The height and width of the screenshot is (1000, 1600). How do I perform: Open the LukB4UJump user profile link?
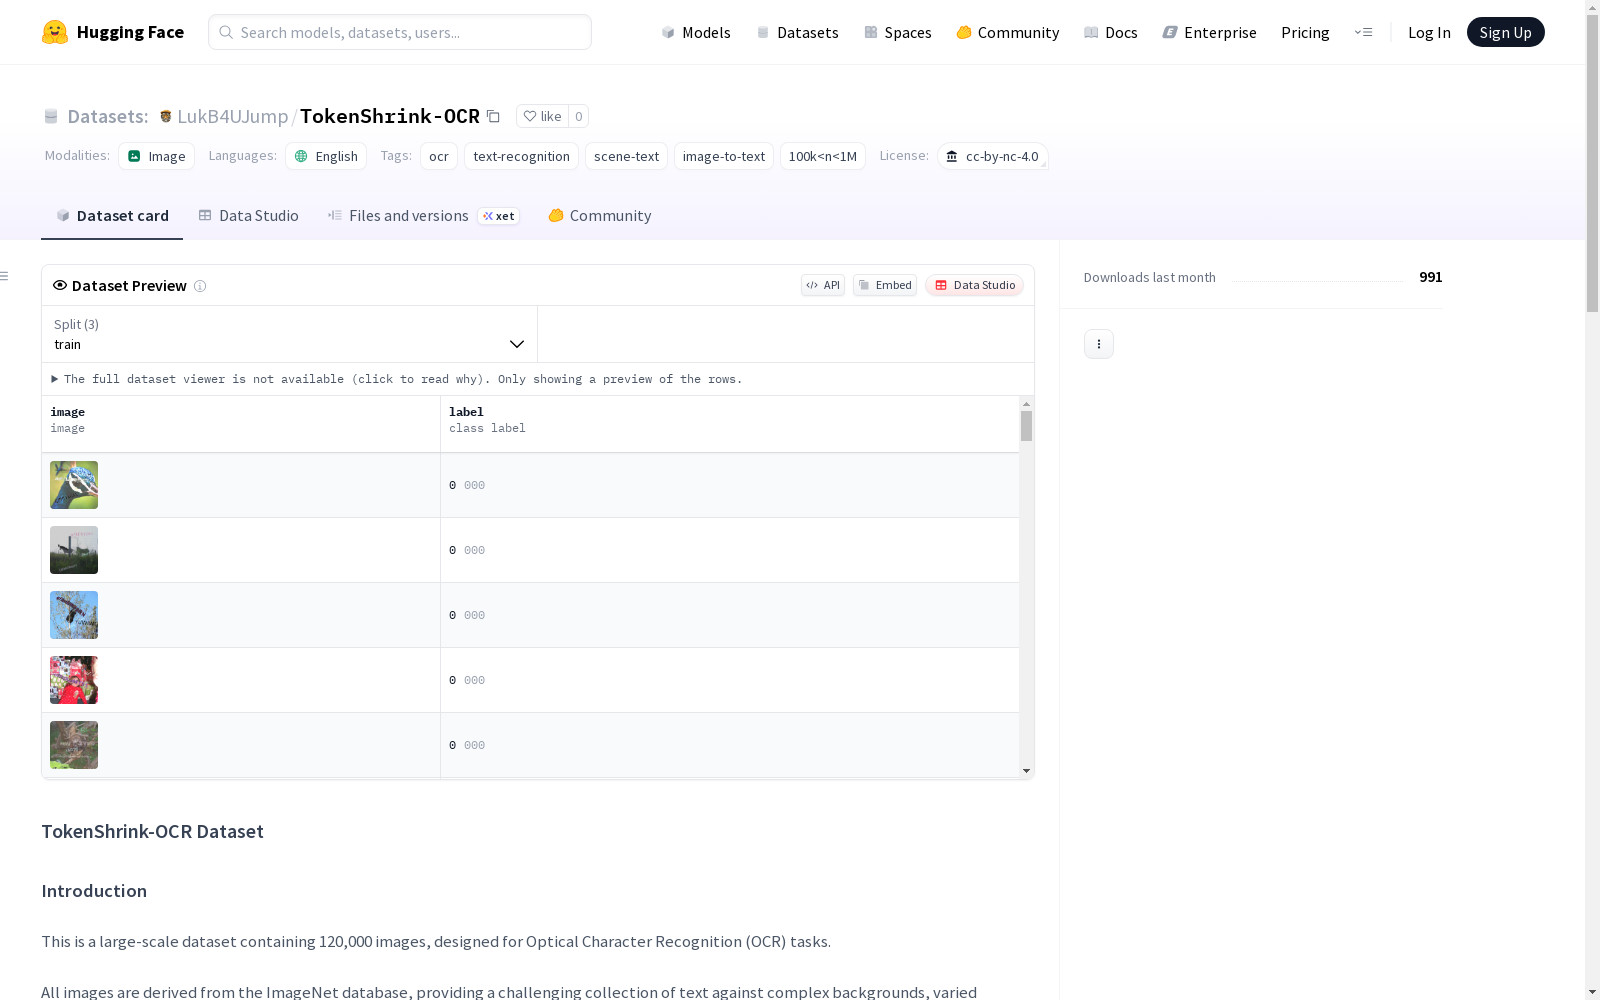tap(232, 116)
